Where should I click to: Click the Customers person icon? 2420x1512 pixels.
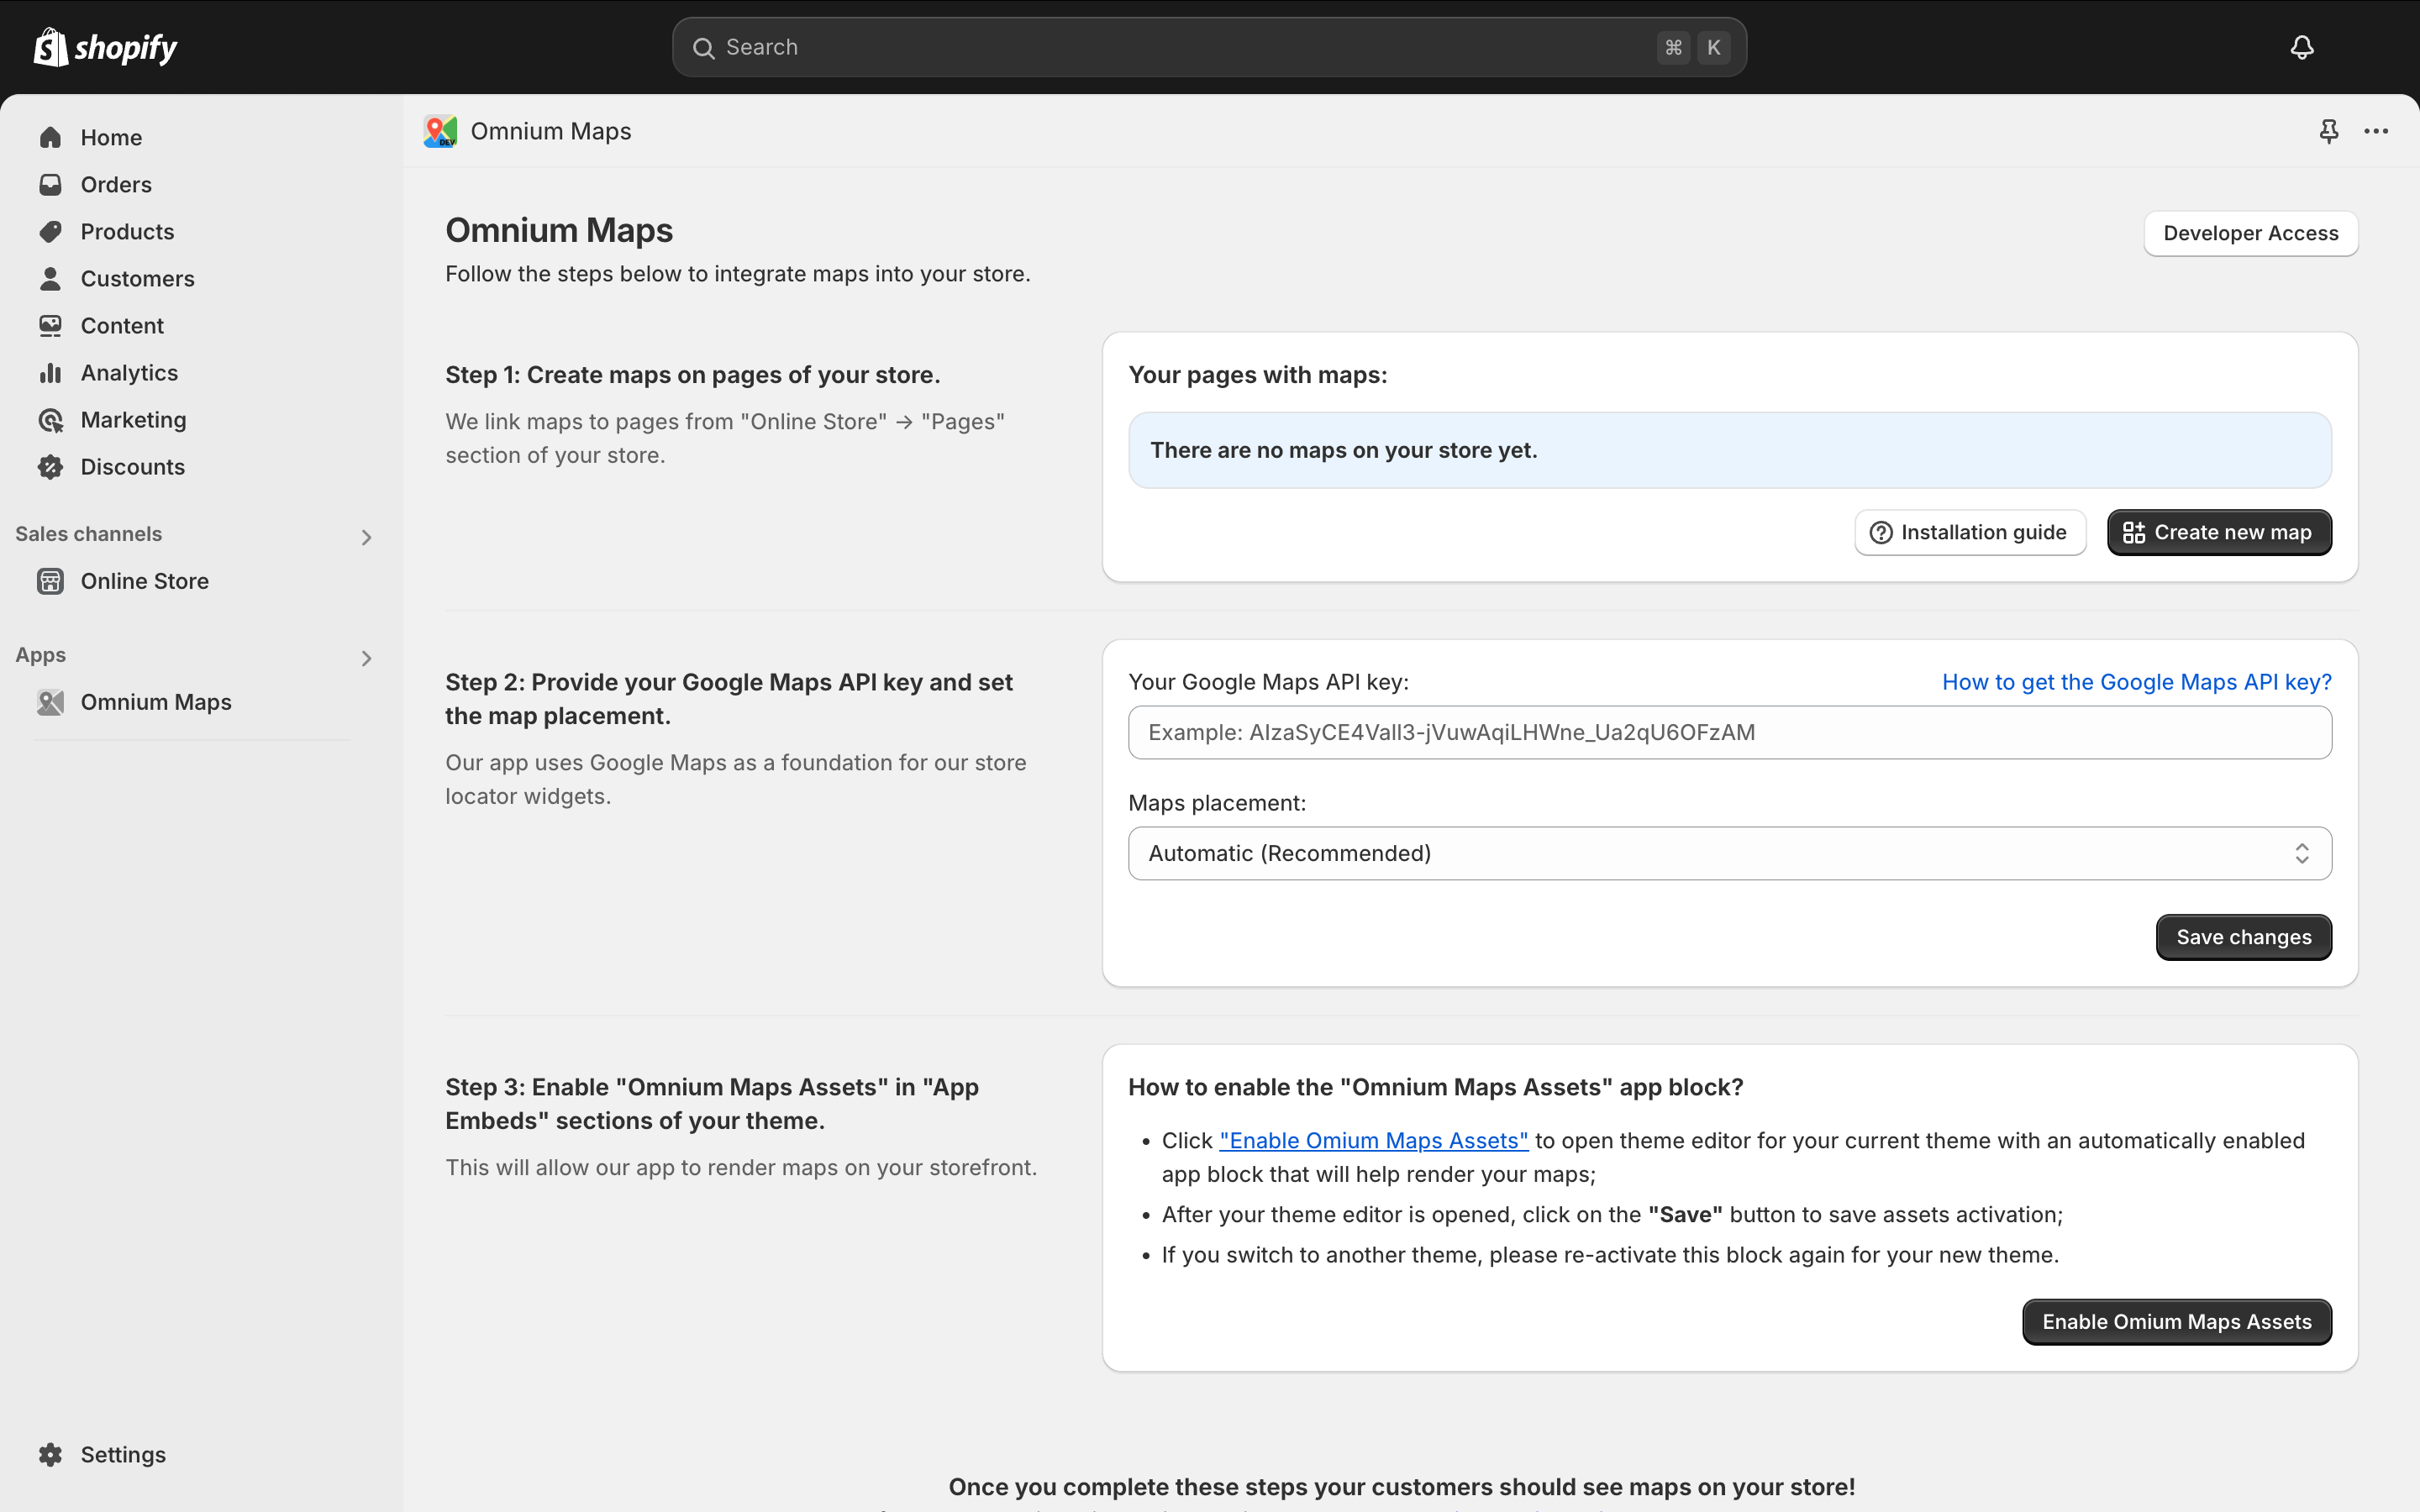50,278
